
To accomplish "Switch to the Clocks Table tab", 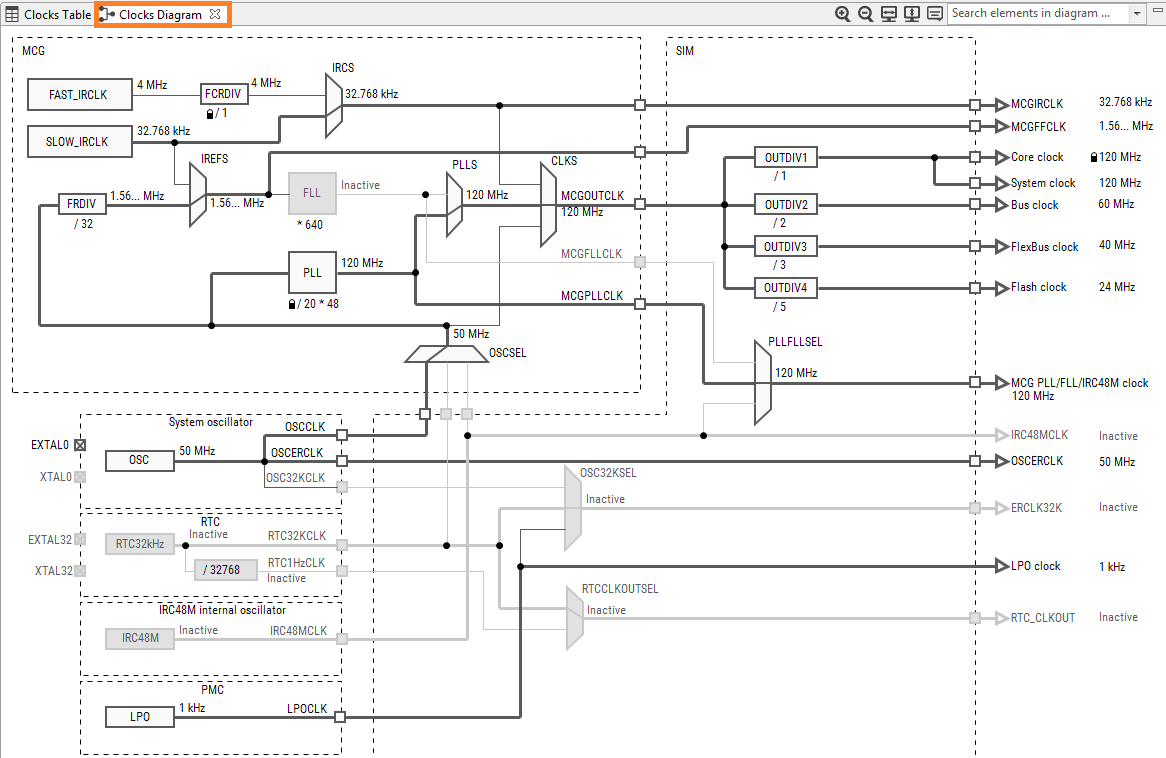I will point(47,13).
